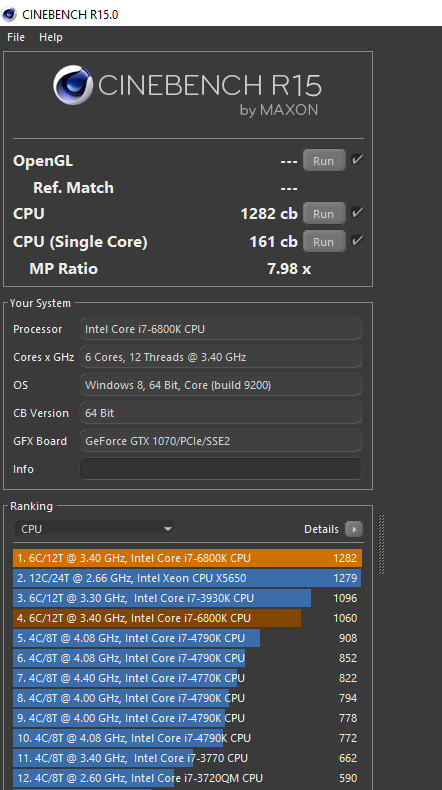Open the Help menu
The height and width of the screenshot is (790, 442).
[x=51, y=37]
